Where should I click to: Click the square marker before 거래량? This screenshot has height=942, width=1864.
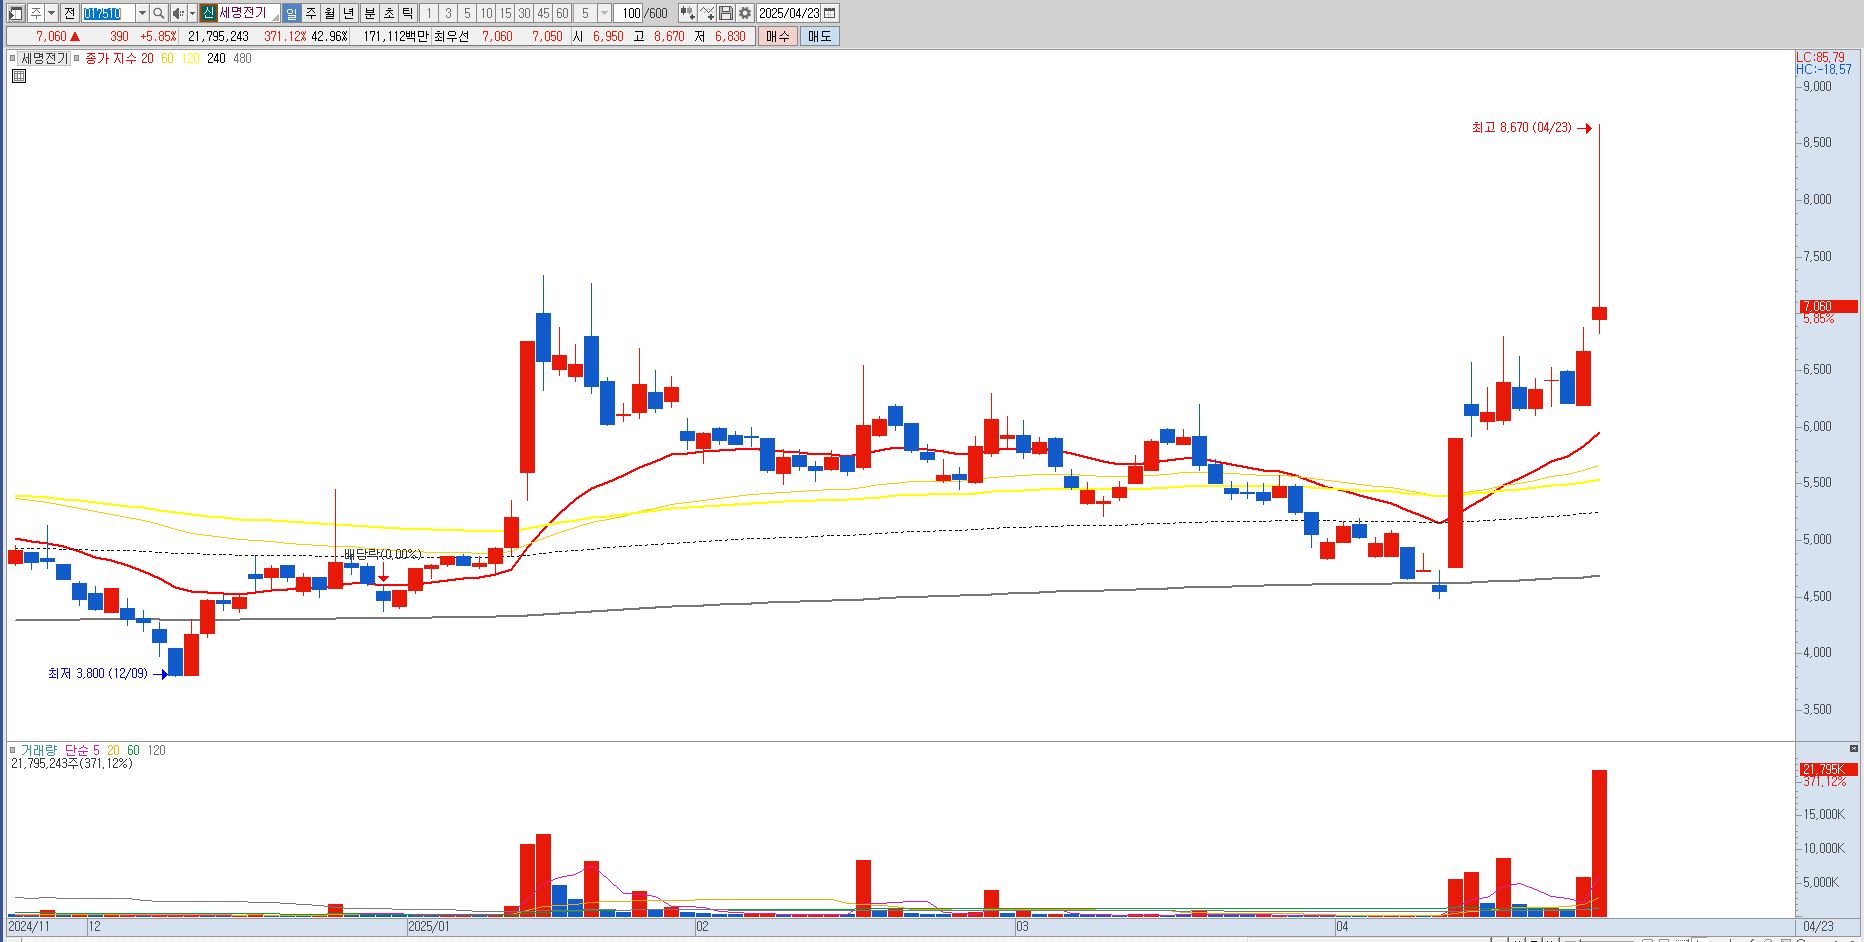click(x=13, y=750)
